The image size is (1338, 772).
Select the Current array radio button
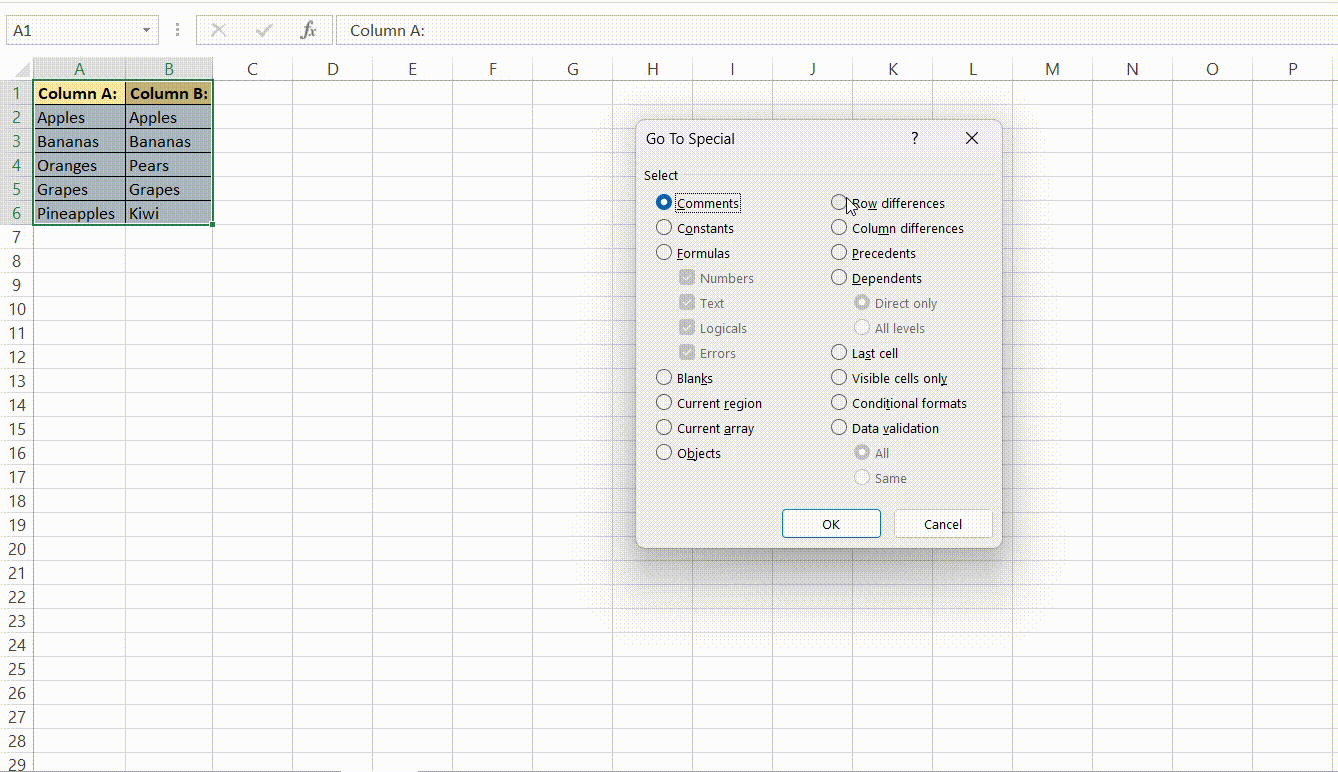click(664, 427)
